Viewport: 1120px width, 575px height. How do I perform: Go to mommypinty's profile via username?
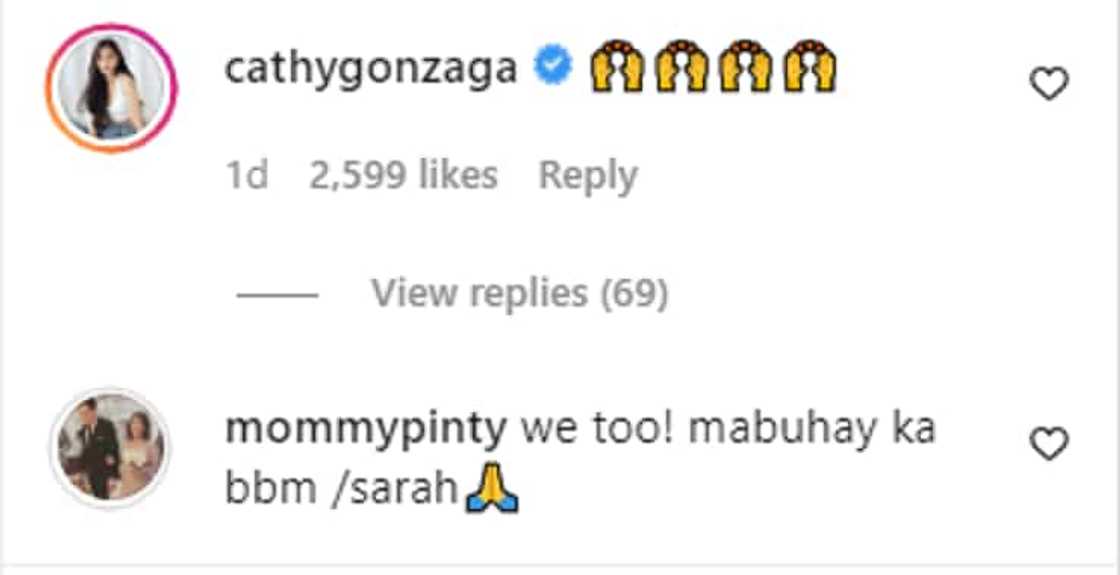[x=366, y=430]
